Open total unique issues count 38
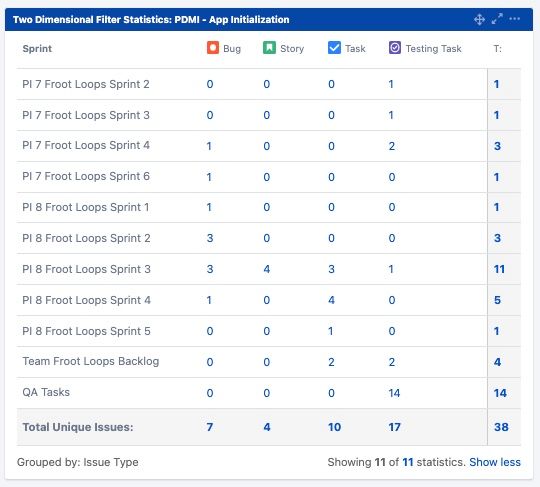Screen dimensions: 540x487 click(501, 427)
